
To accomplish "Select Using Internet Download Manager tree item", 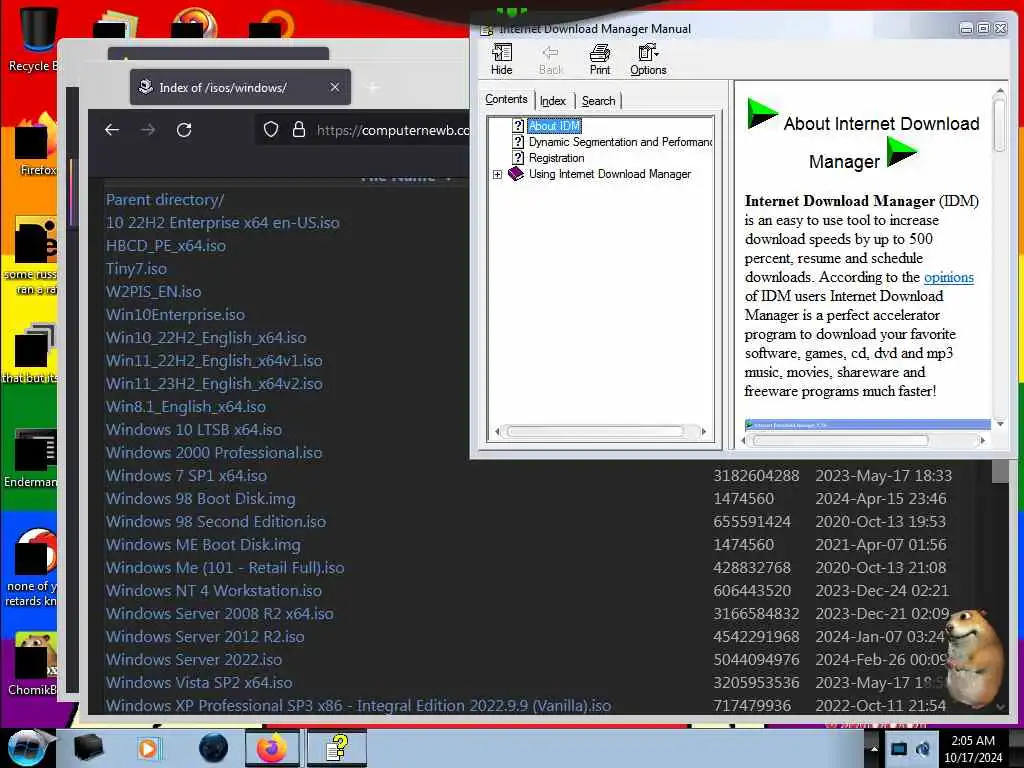I will (609, 174).
